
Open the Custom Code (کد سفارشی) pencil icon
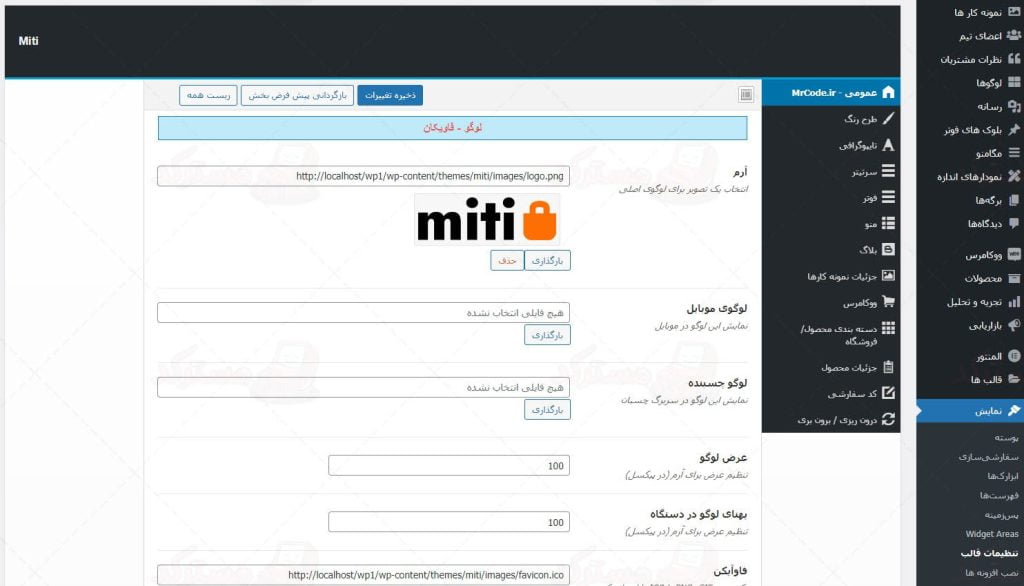(x=888, y=394)
